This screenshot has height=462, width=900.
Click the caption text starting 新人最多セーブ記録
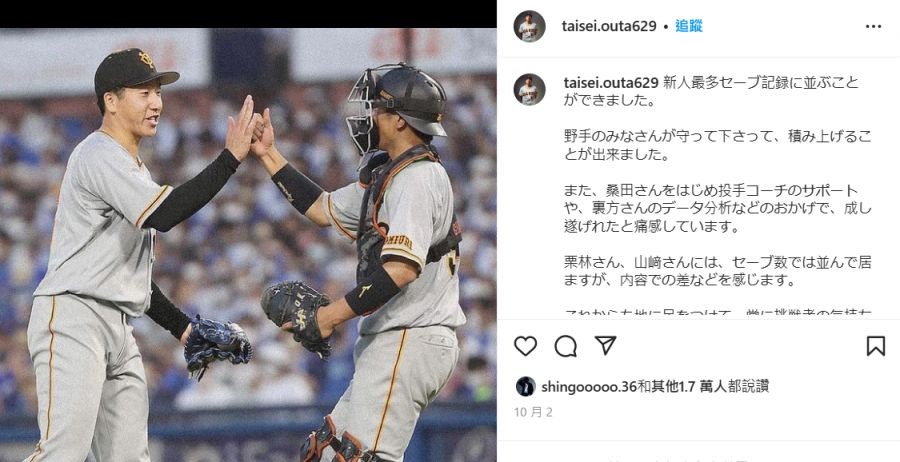tap(712, 92)
